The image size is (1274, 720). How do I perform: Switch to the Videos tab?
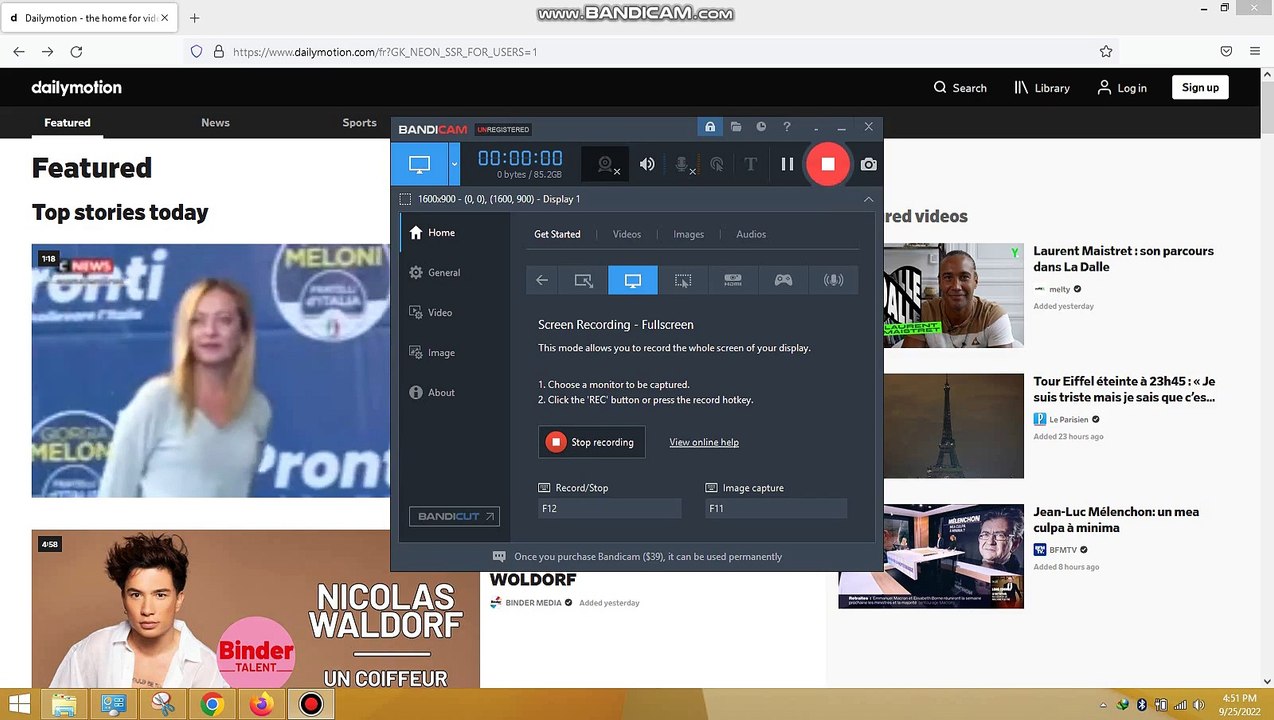point(627,234)
